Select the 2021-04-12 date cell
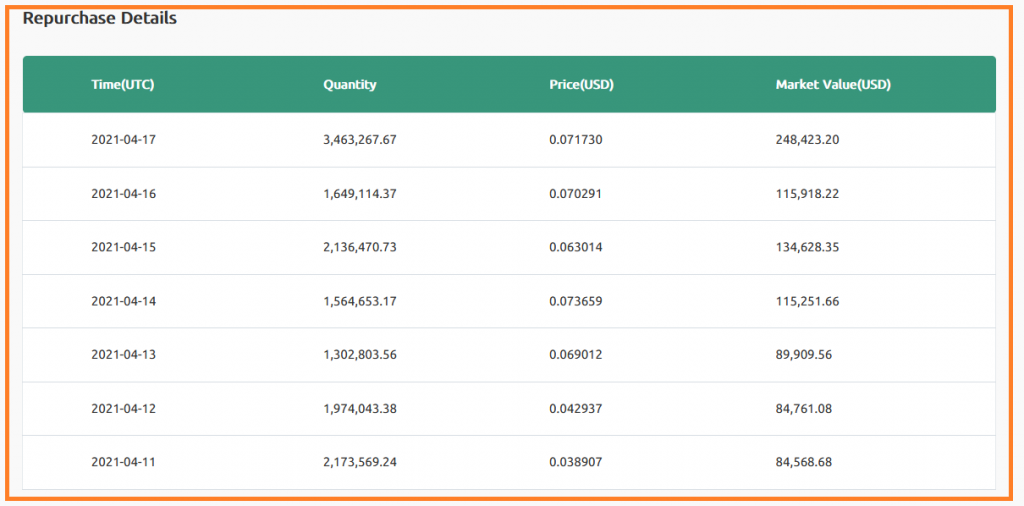The image size is (1024, 506). (124, 408)
